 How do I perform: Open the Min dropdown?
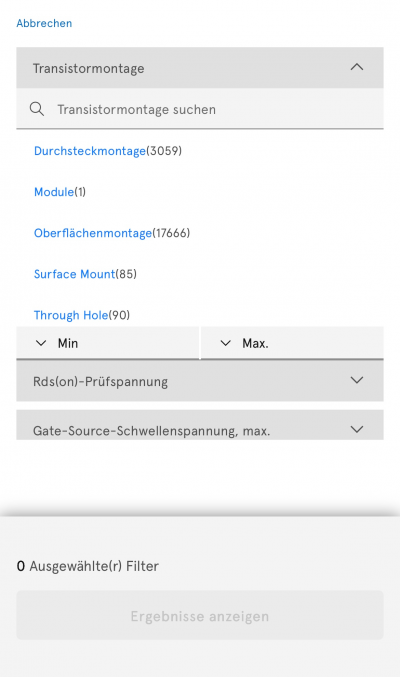pos(108,343)
